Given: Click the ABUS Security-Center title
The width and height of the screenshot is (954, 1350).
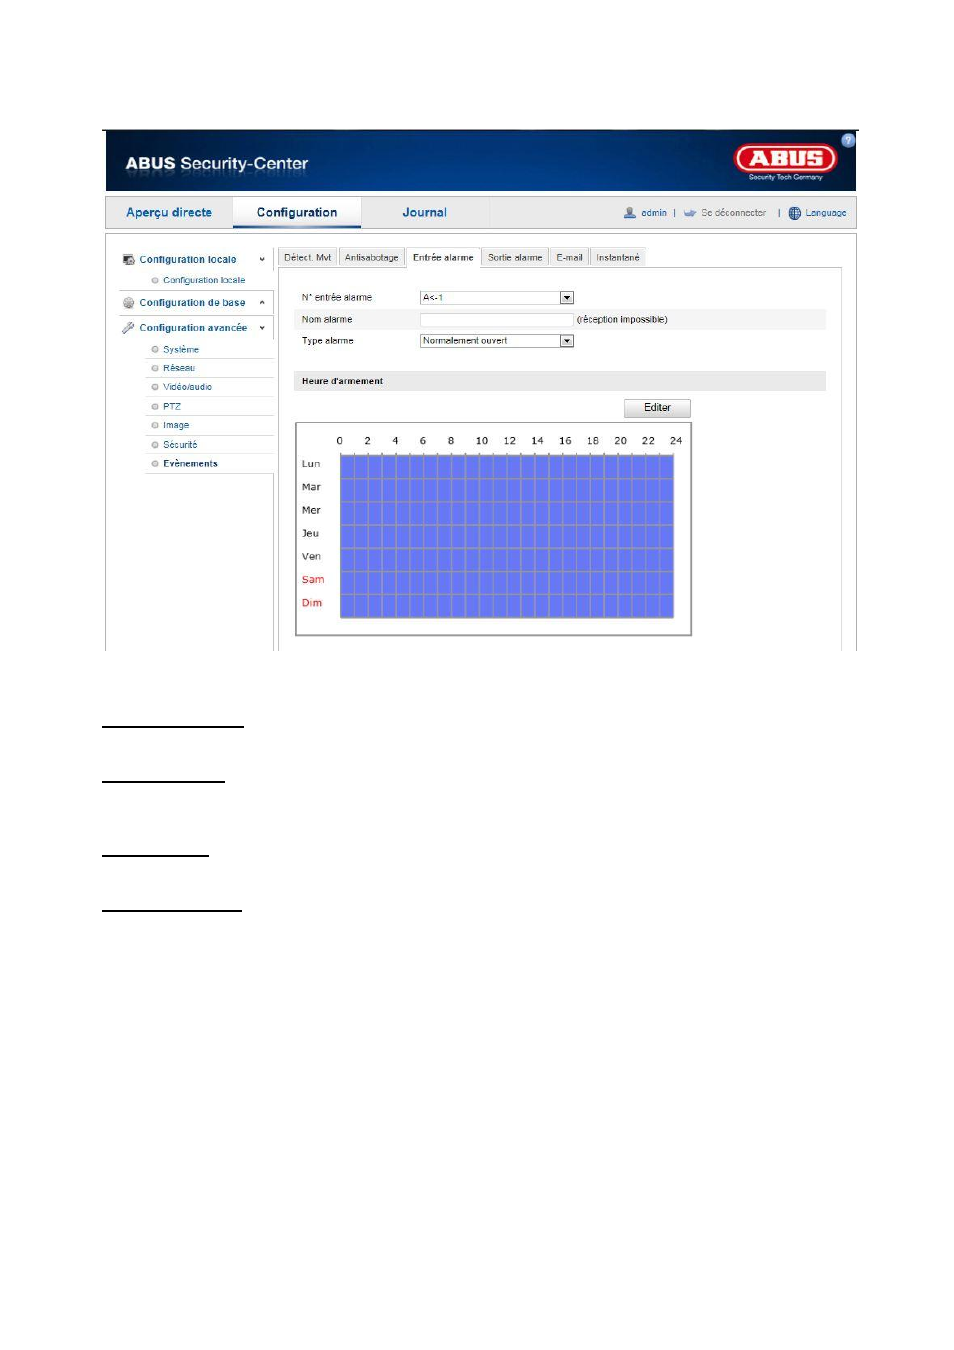Looking at the screenshot, I should point(217,163).
